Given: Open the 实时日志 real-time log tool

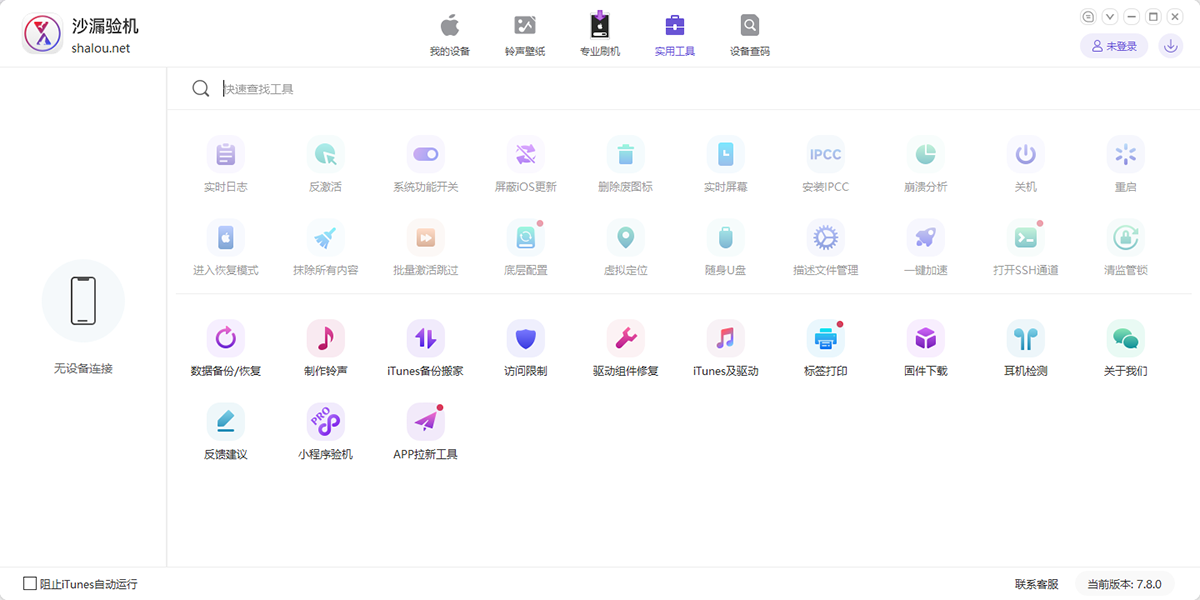Looking at the screenshot, I should click(x=226, y=165).
